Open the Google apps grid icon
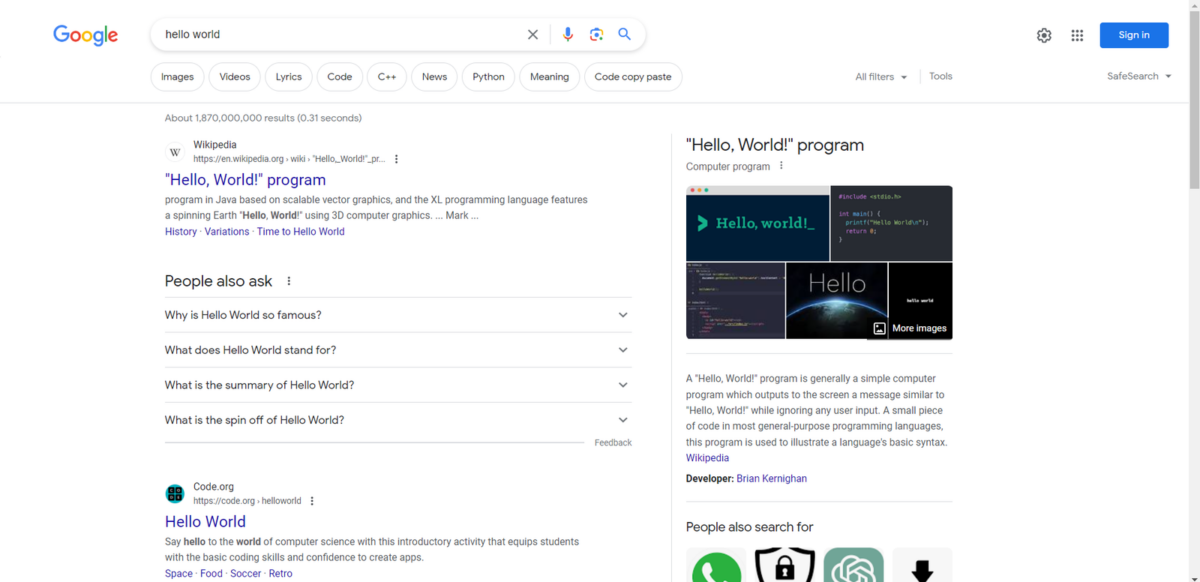The height and width of the screenshot is (582, 1200). tap(1077, 35)
